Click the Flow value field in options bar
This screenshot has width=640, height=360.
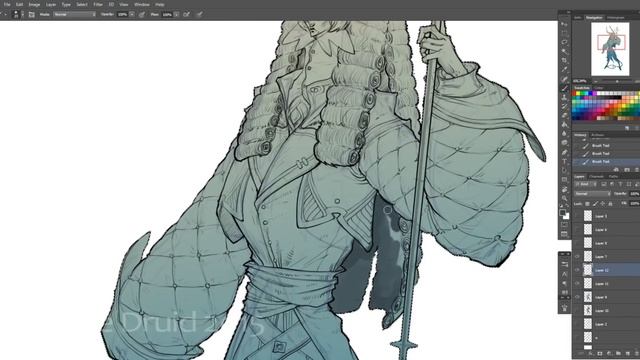167,14
